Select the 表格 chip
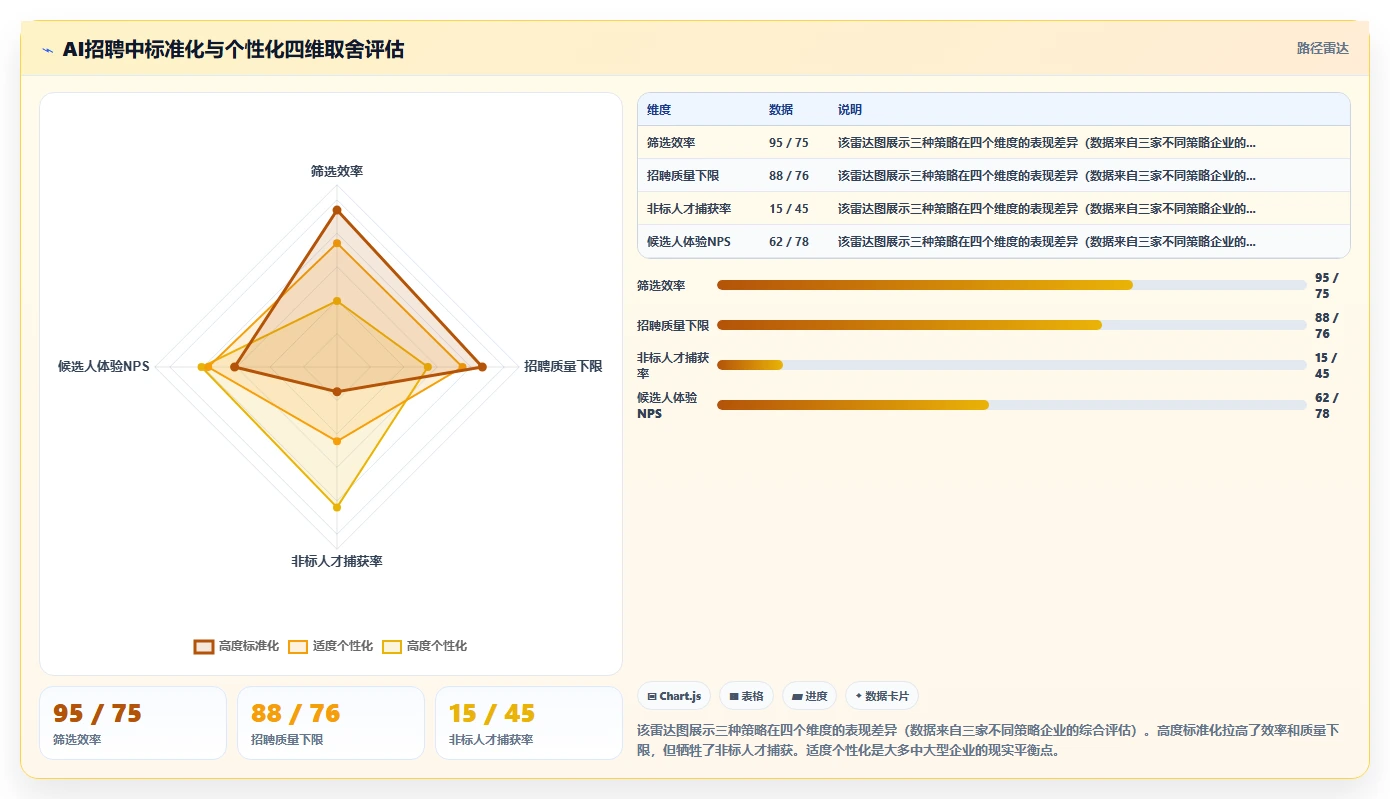Image resolution: width=1390 pixels, height=799 pixels. (746, 696)
